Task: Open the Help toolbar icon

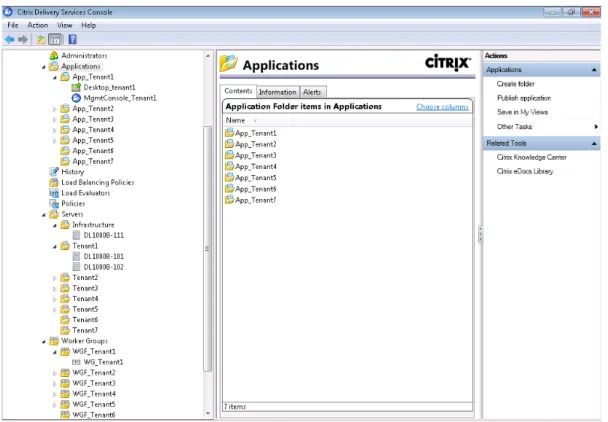Action: coord(72,39)
